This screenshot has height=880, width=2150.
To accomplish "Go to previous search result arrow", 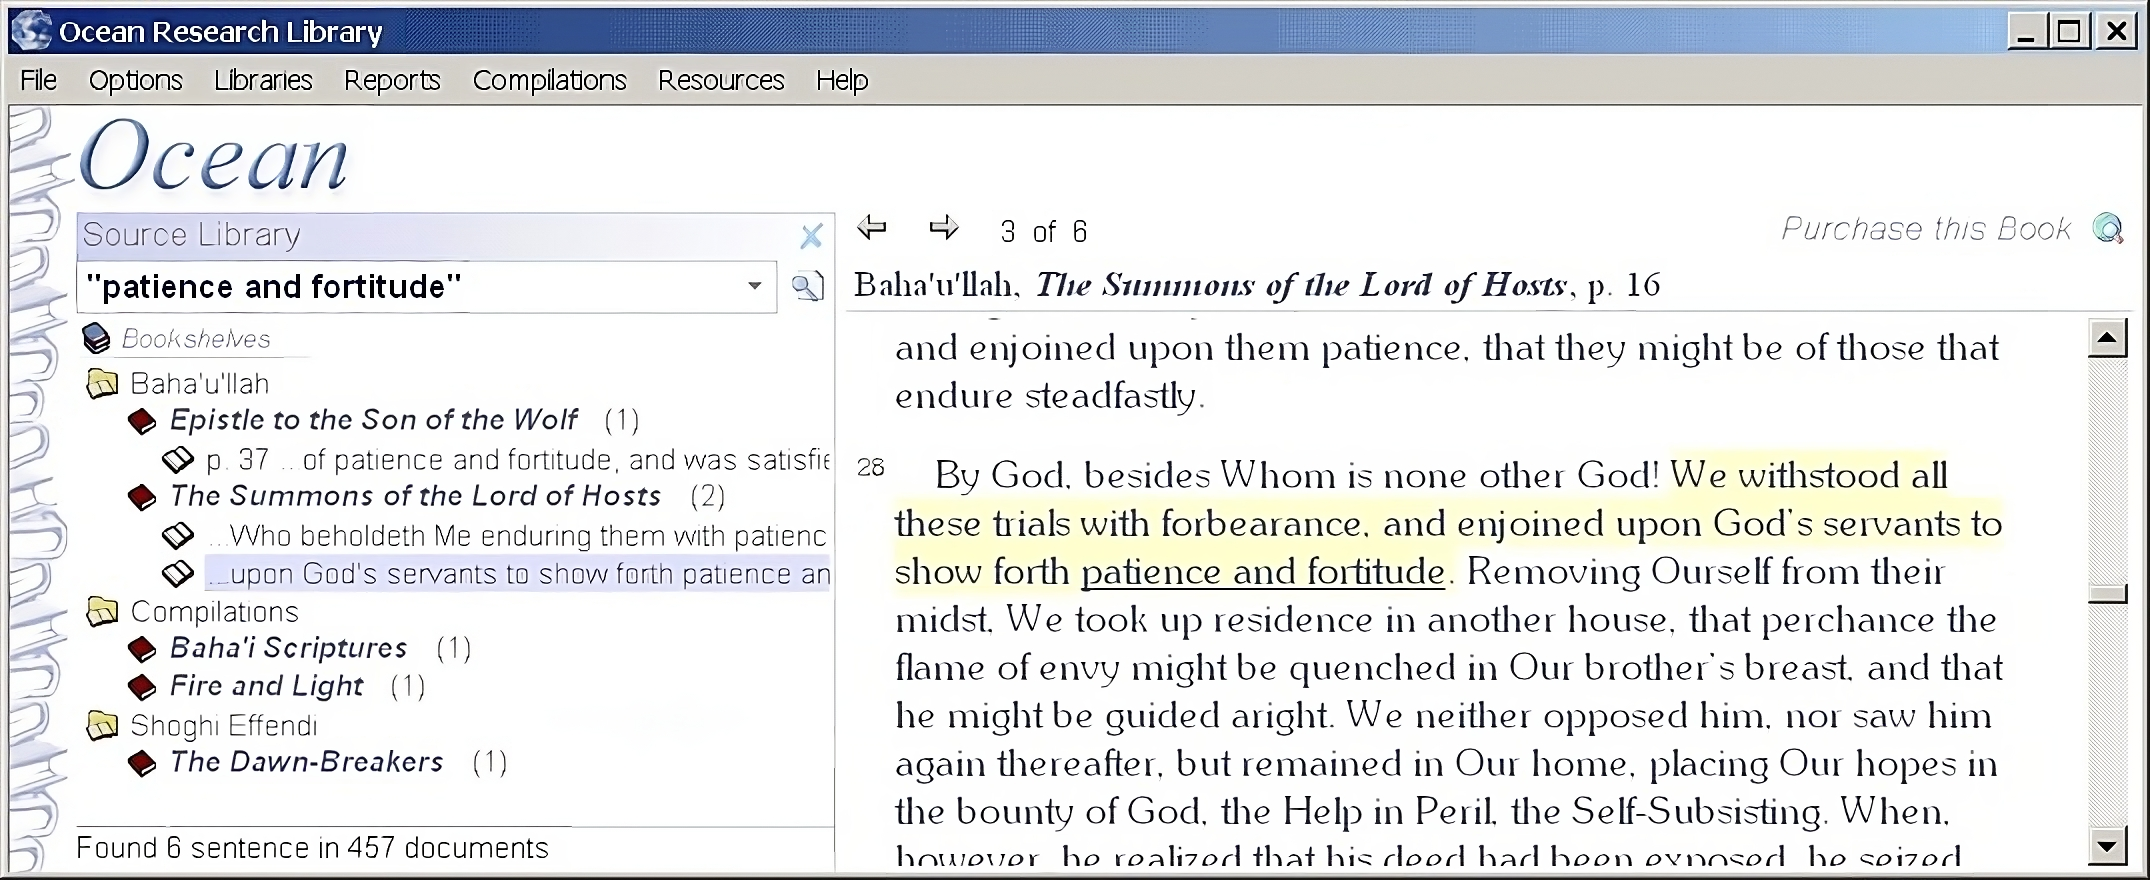I will click(x=872, y=229).
